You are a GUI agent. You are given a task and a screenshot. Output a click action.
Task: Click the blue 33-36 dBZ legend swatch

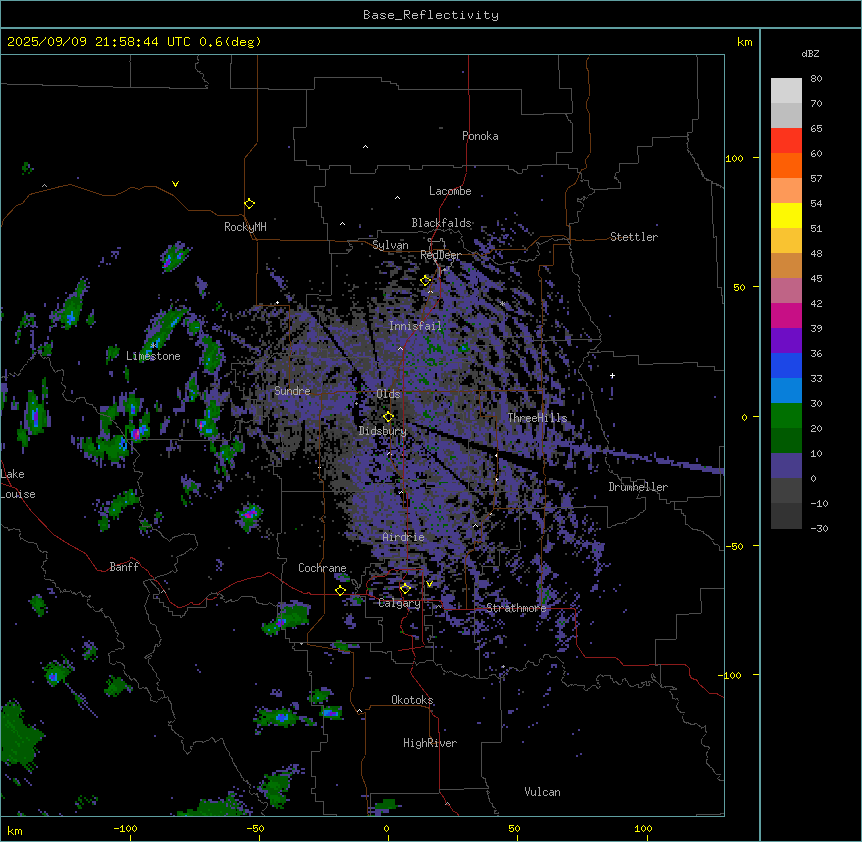click(786, 365)
